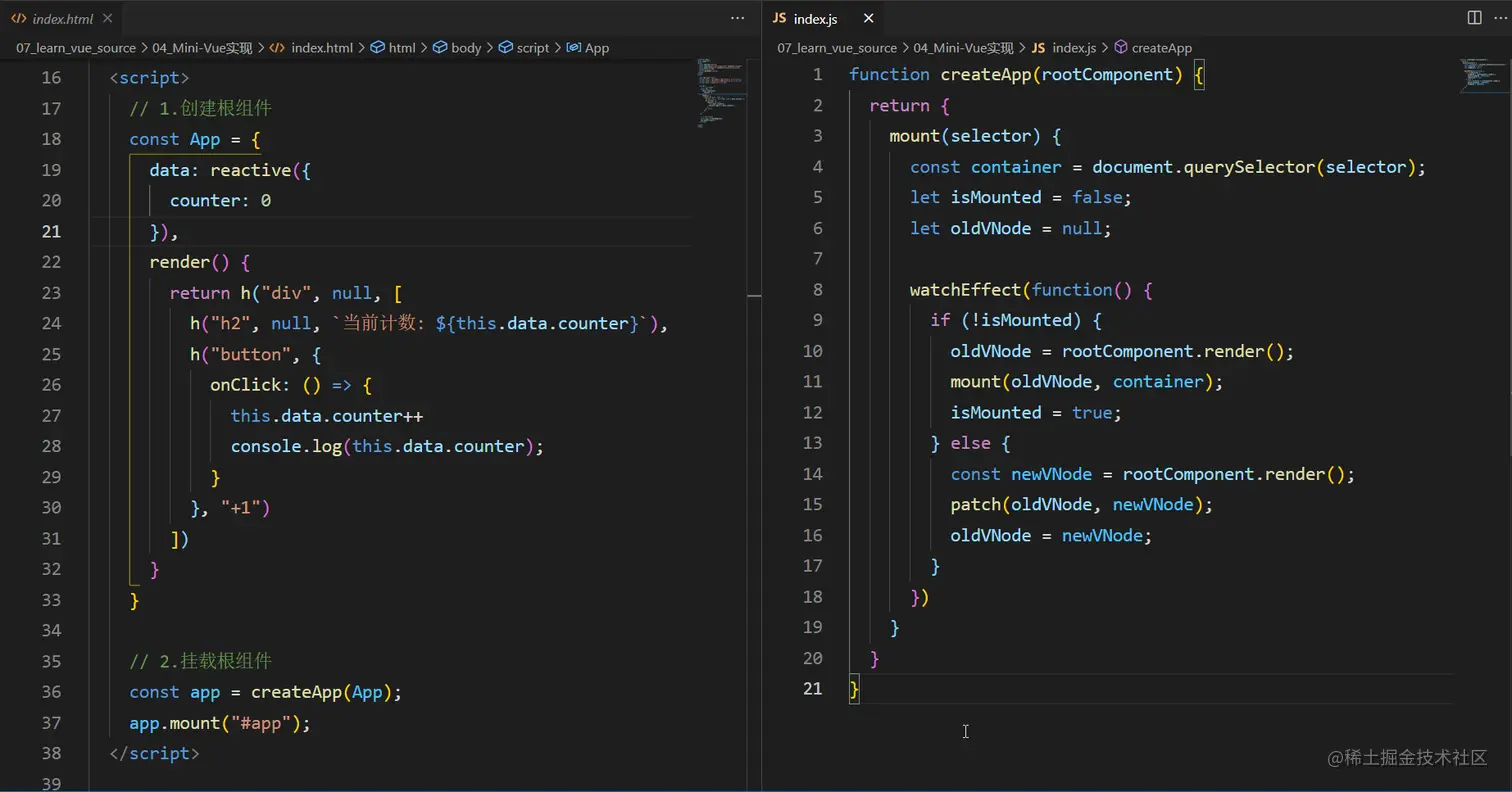Click the split editor right icon

[1474, 18]
